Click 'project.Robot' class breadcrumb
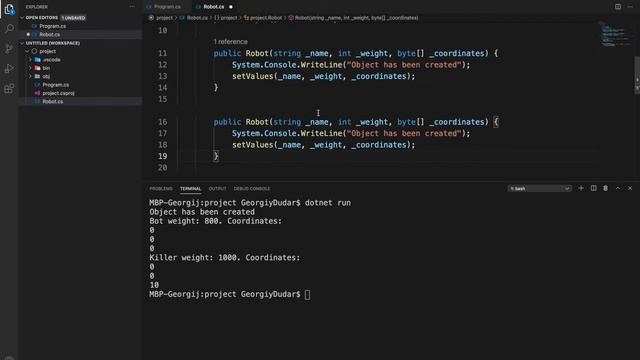 [266, 18]
